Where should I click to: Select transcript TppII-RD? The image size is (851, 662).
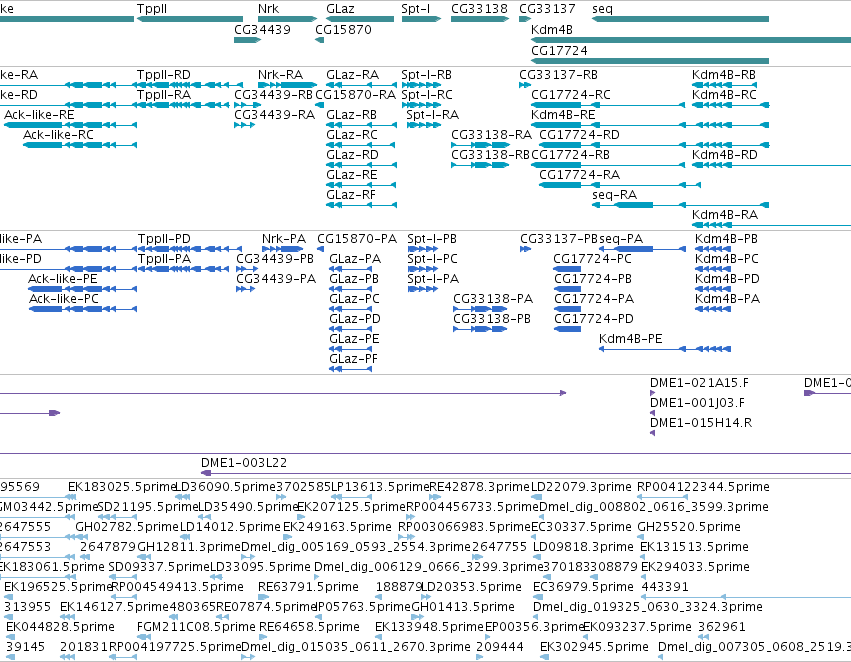[164, 74]
